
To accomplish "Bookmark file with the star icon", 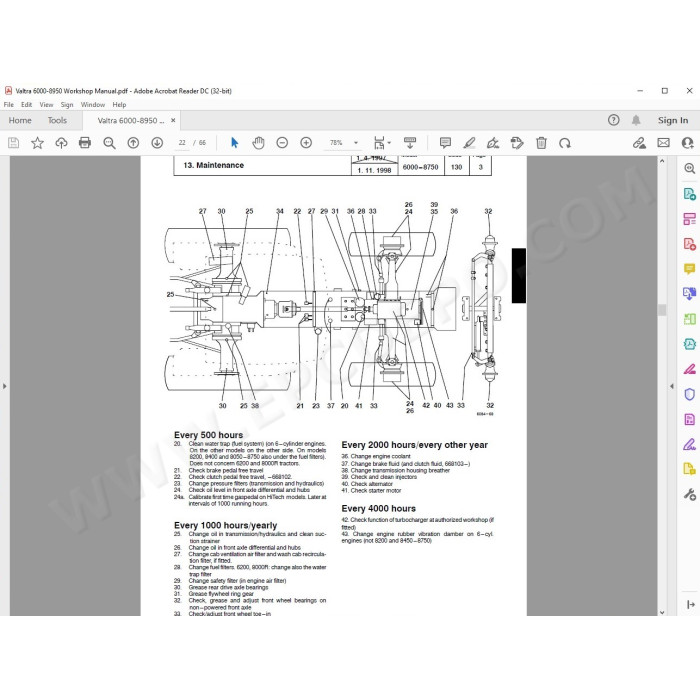I will (x=37, y=143).
